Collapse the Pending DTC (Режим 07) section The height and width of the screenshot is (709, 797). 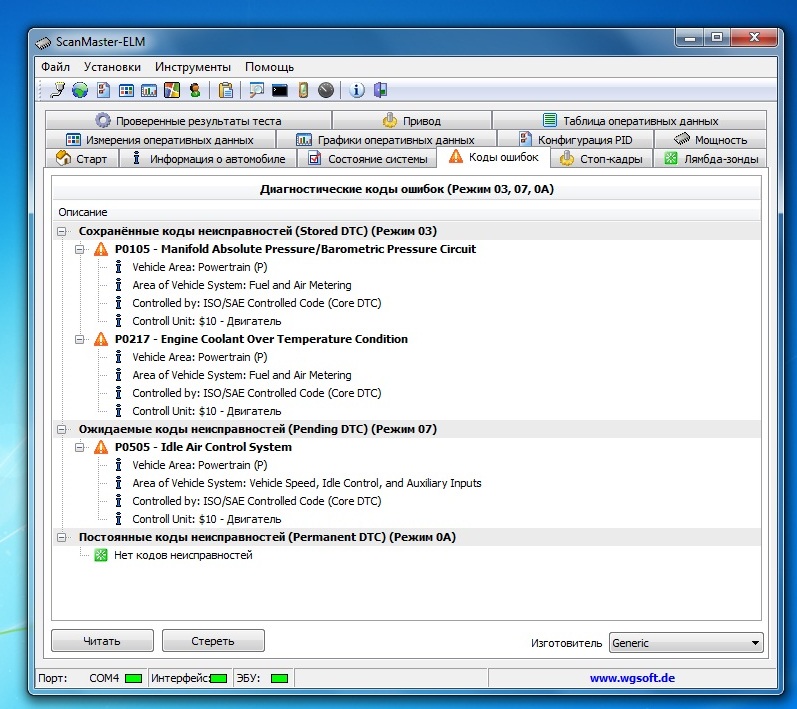click(x=63, y=429)
